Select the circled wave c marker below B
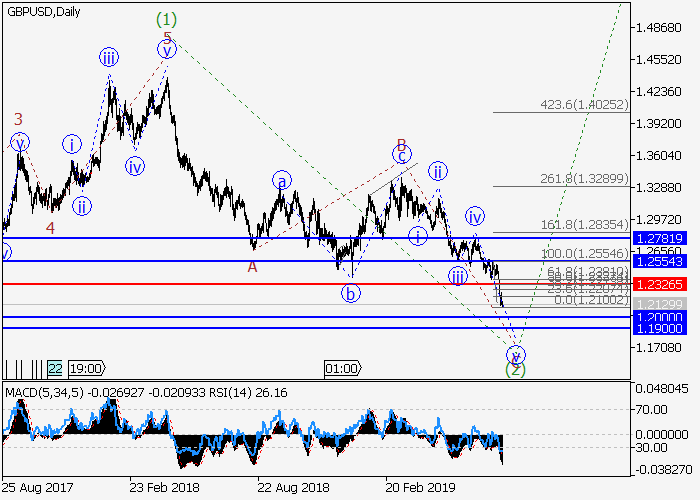This screenshot has width=700, height=500. pos(402,155)
